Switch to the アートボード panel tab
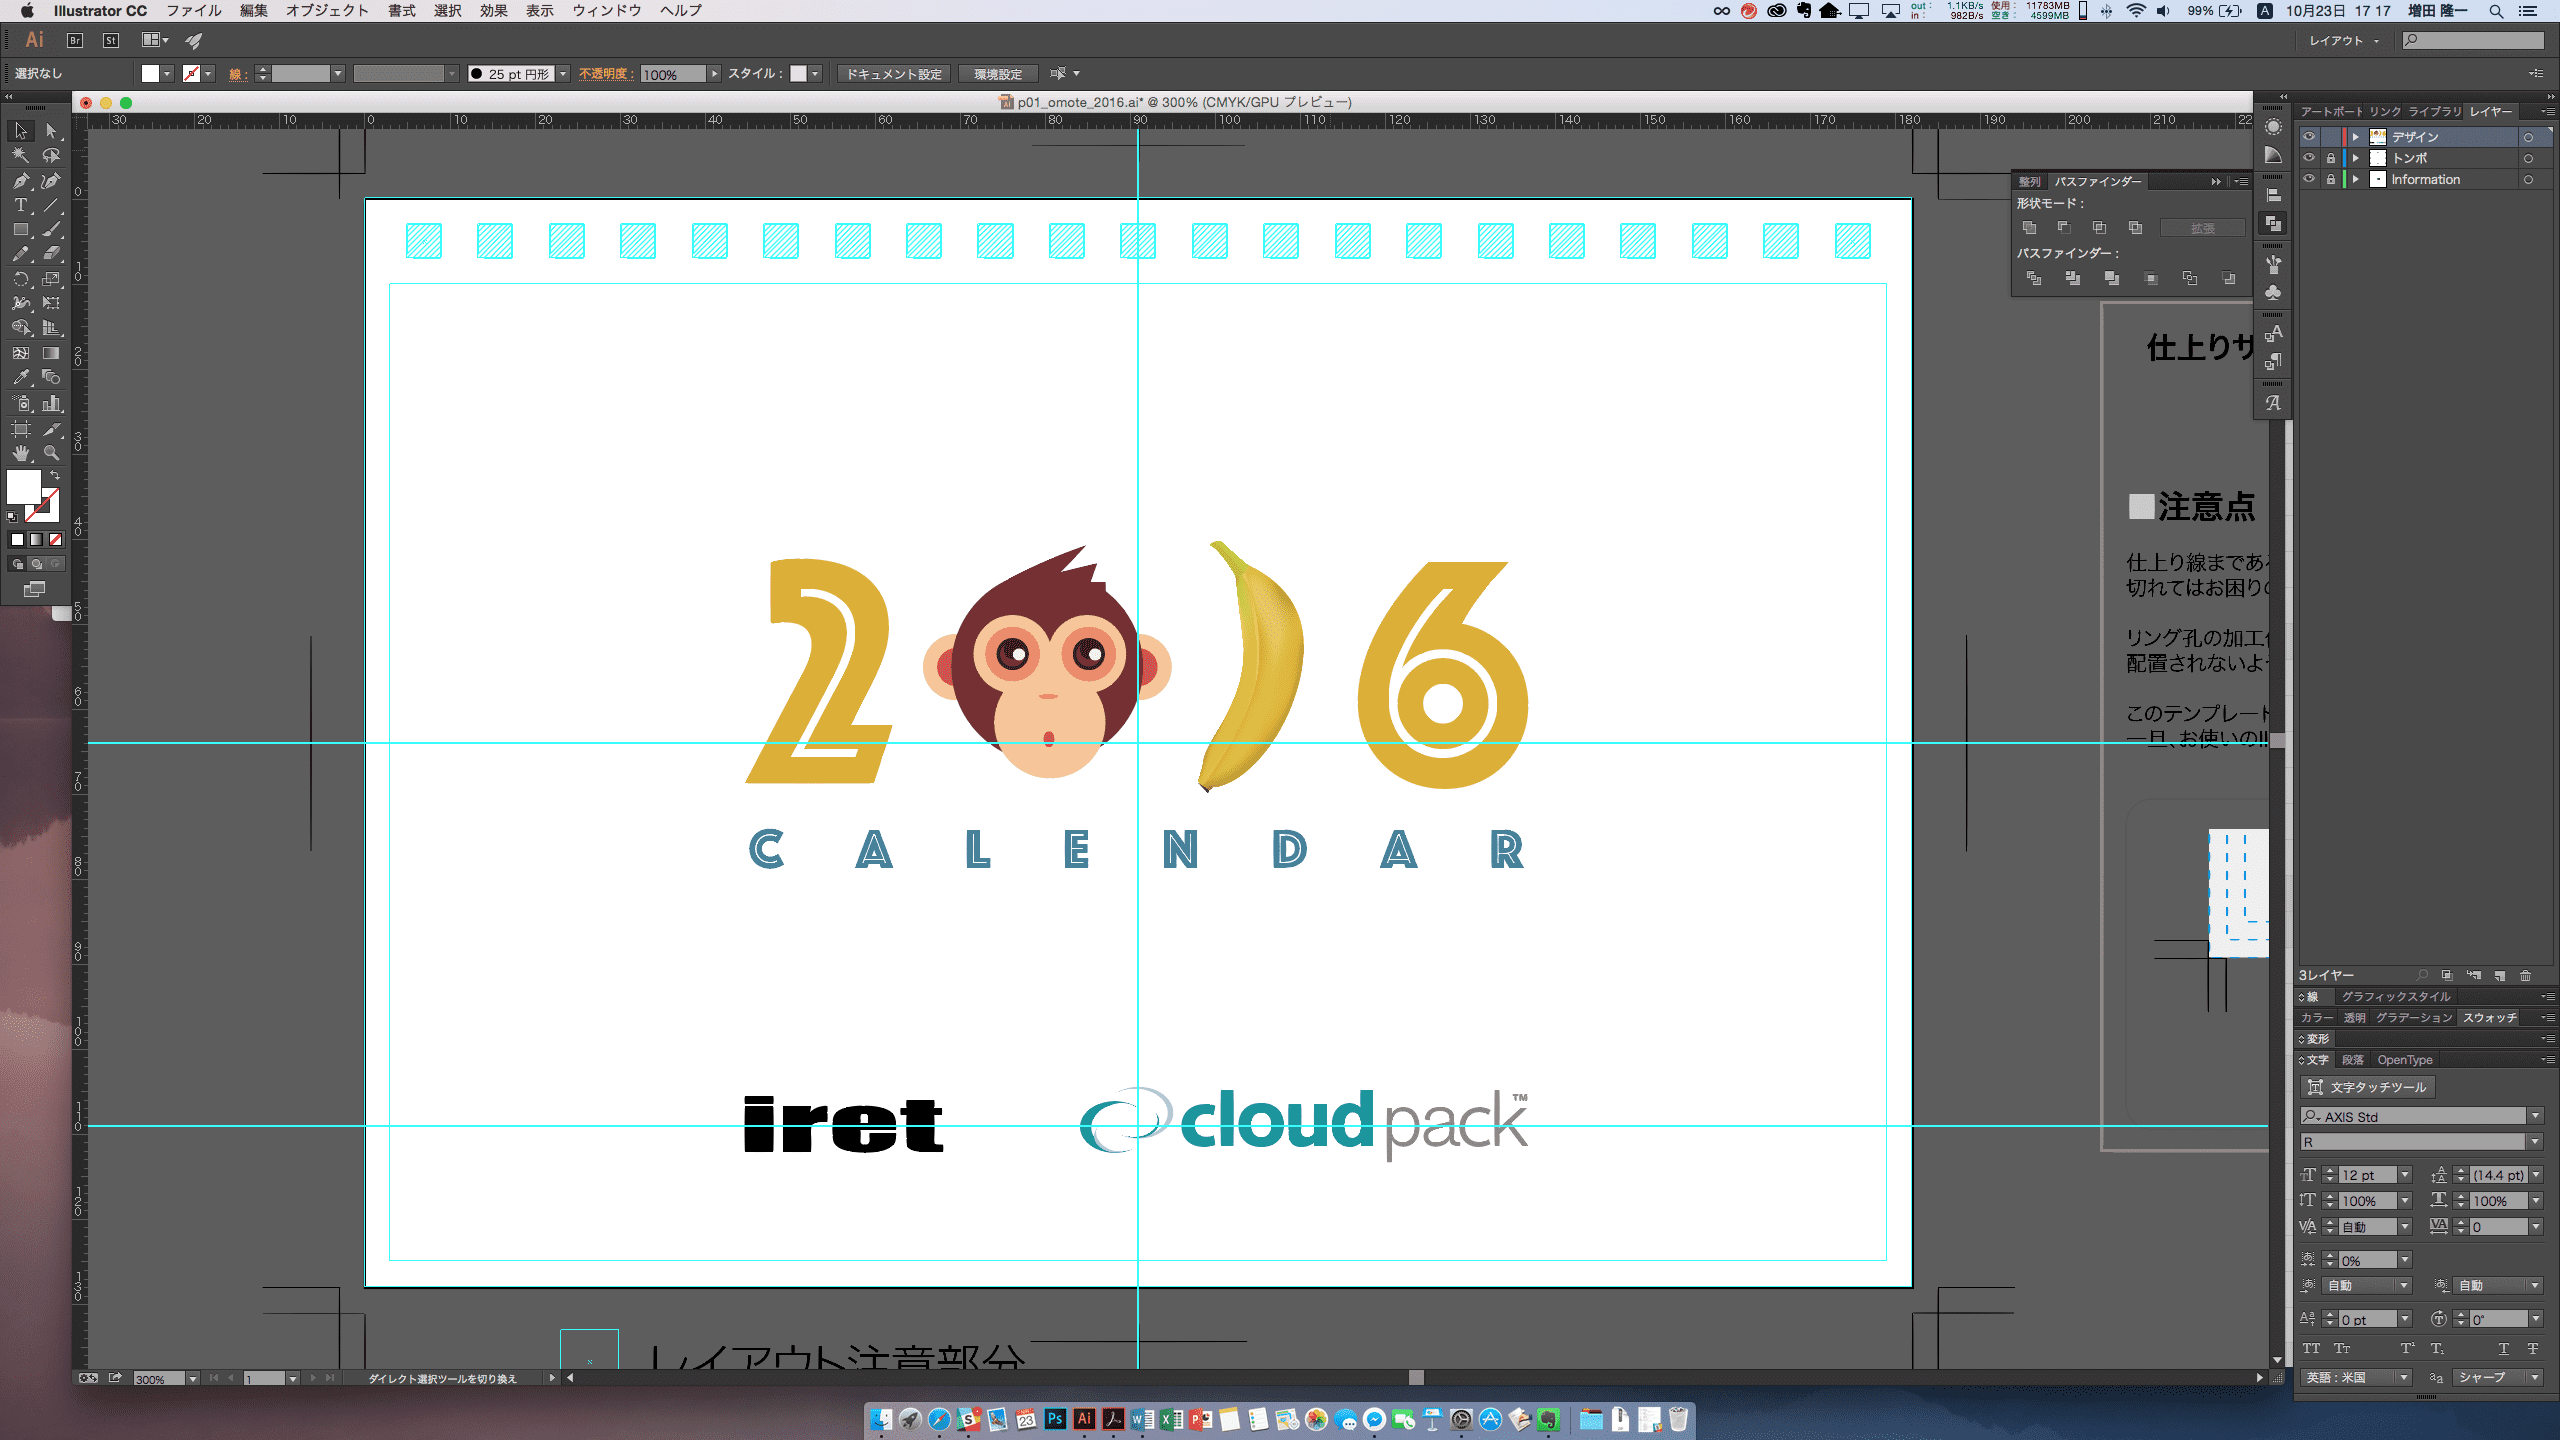 click(2330, 112)
